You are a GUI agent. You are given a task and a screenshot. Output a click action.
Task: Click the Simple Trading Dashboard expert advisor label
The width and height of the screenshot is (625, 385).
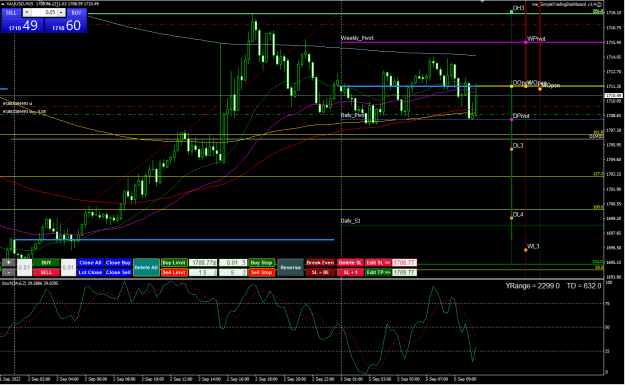pos(564,4)
